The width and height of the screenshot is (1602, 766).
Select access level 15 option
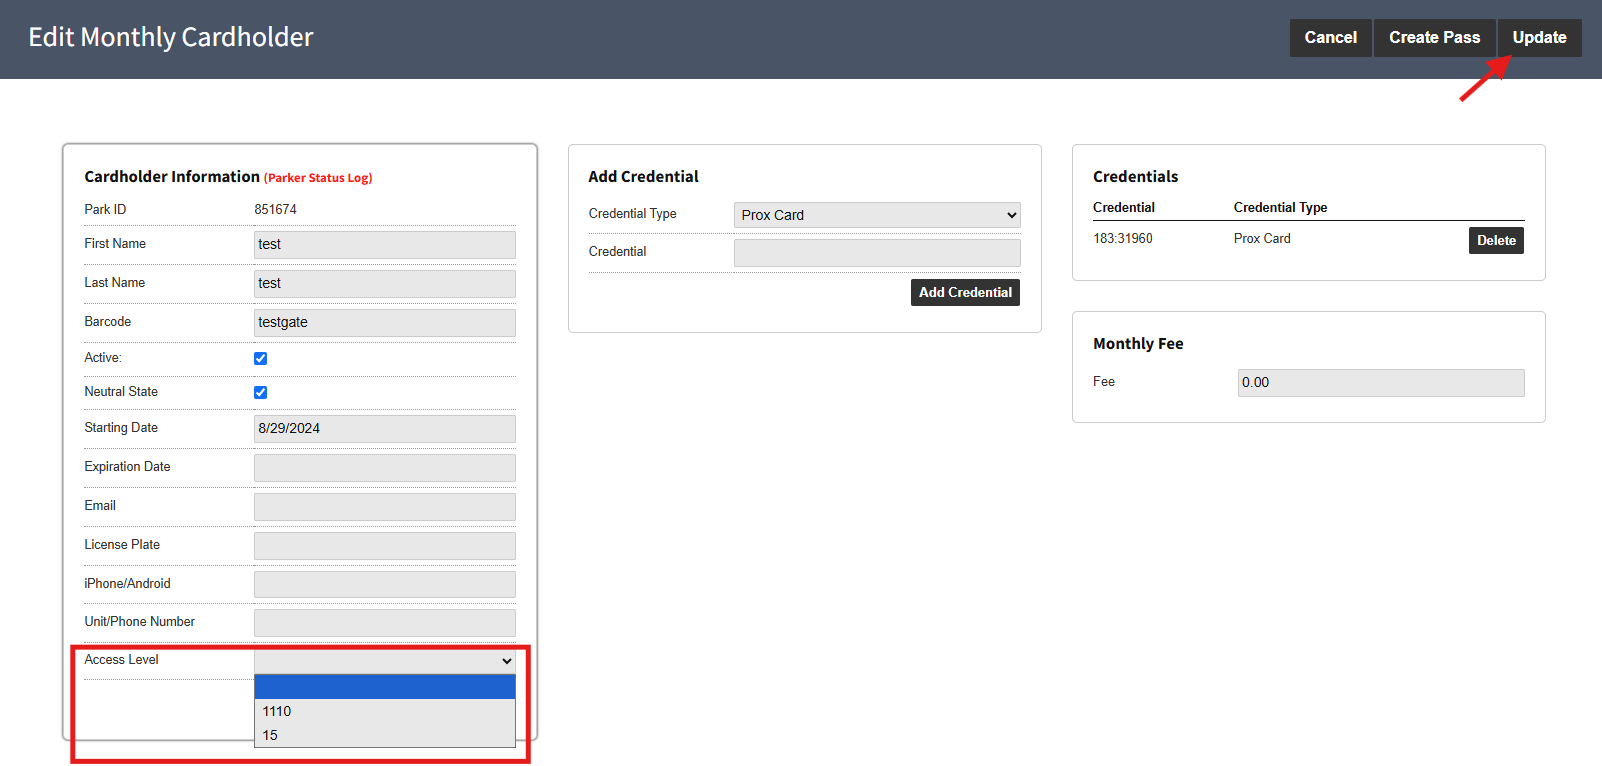tap(385, 735)
